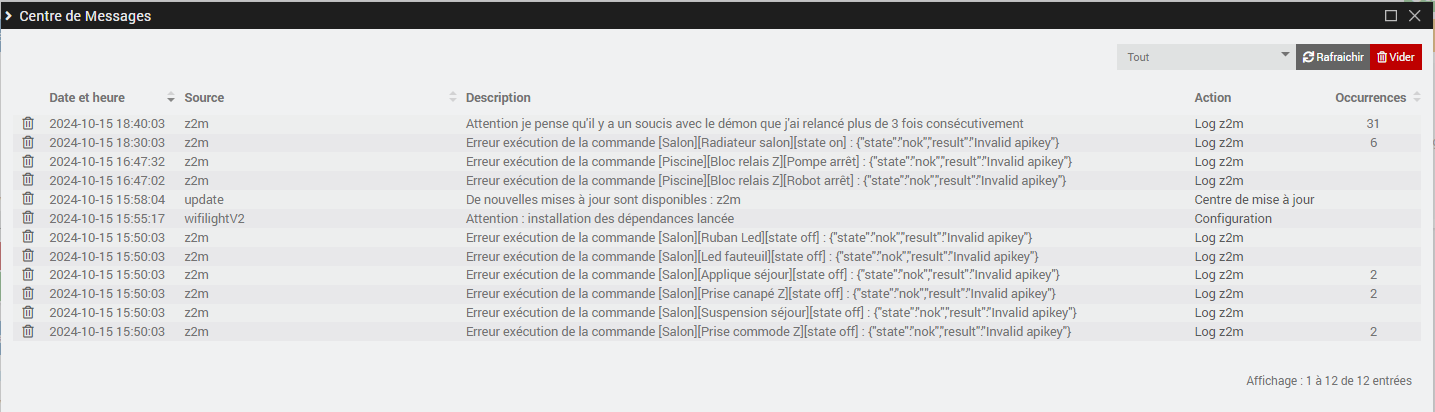Open Centre de mise à jour link
The image size is (1435, 412).
[1254, 199]
